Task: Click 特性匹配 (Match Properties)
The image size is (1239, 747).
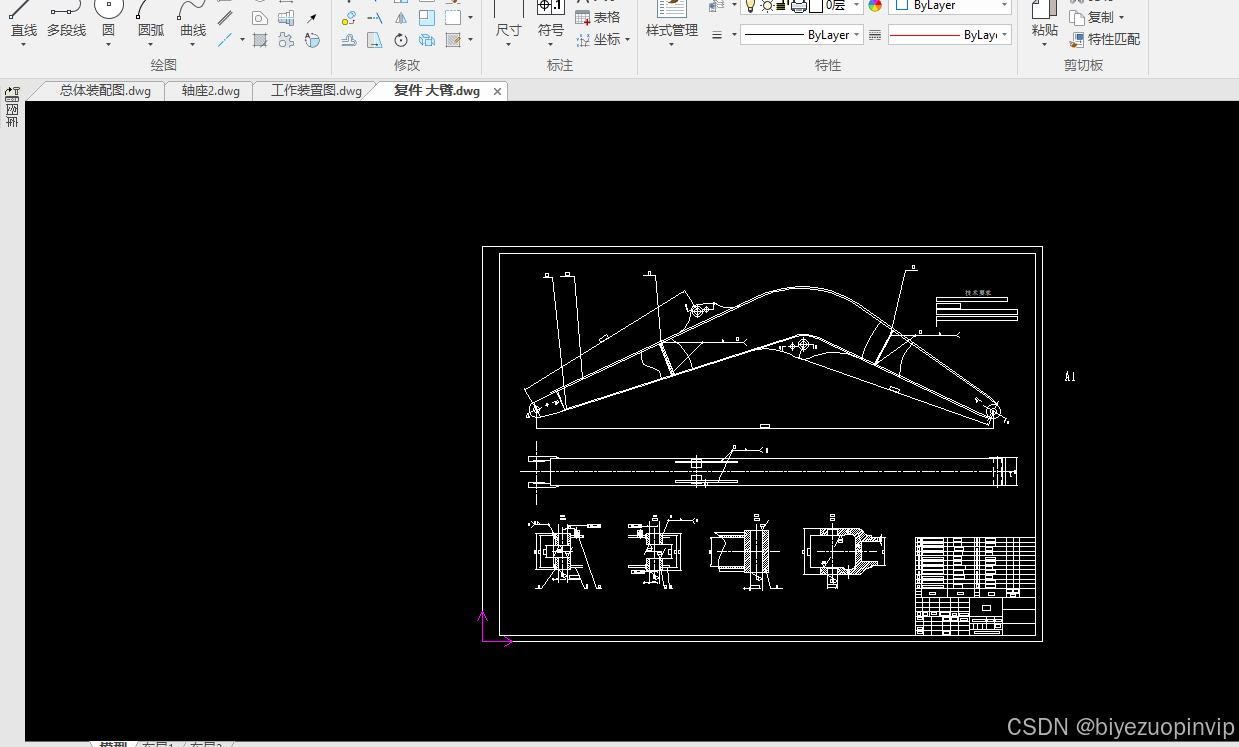Action: 1105,40
